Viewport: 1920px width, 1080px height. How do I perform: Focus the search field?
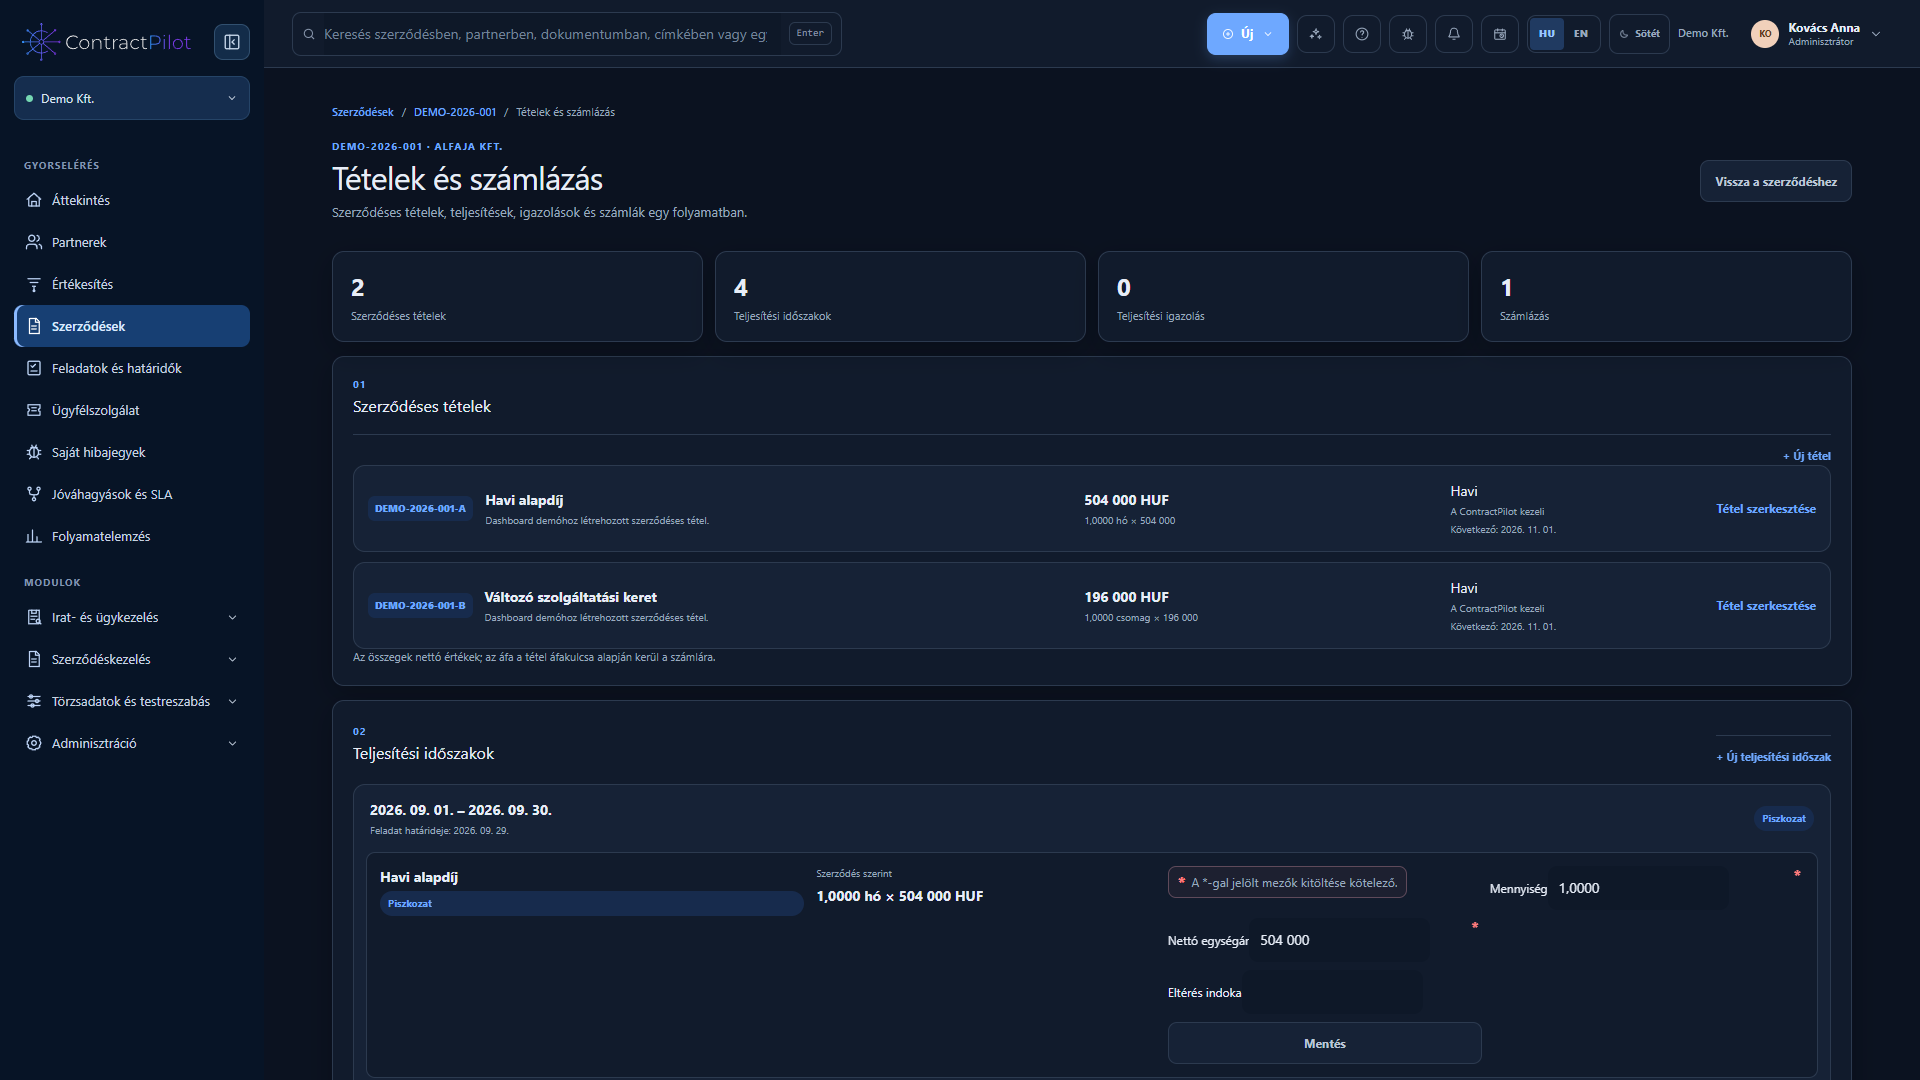coord(566,34)
